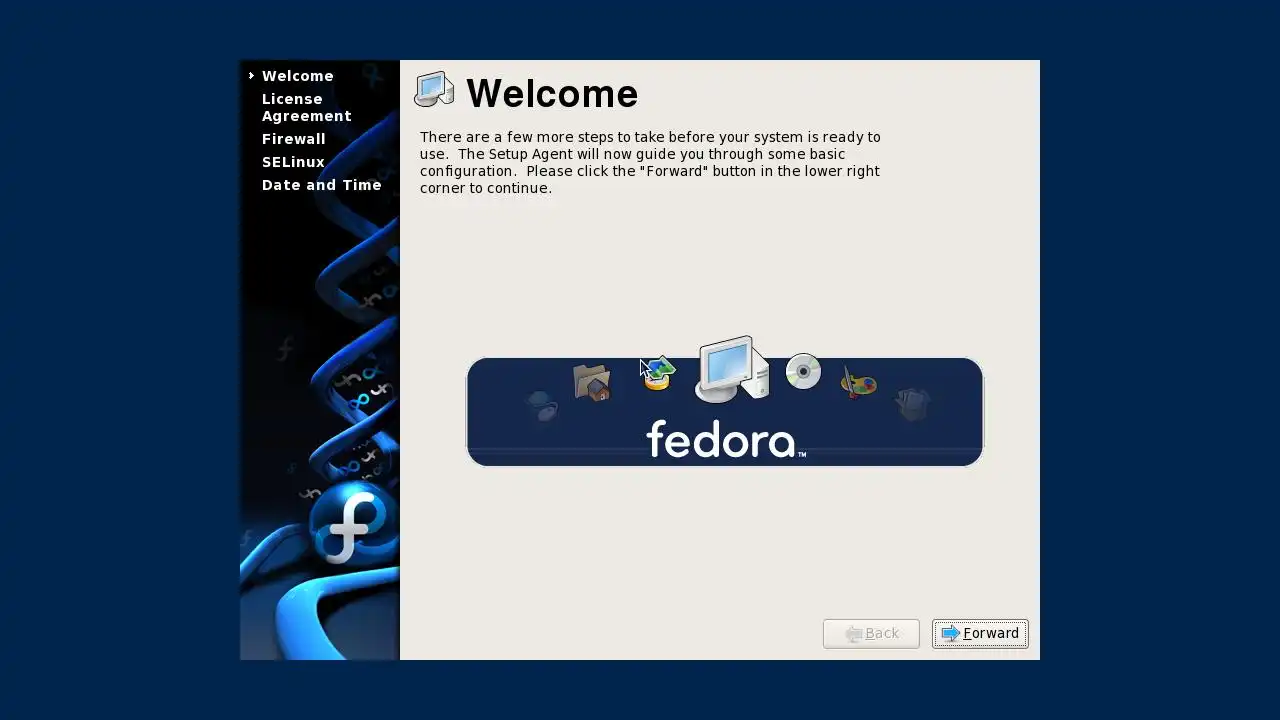Select License Agreement in the sidebar

point(307,108)
